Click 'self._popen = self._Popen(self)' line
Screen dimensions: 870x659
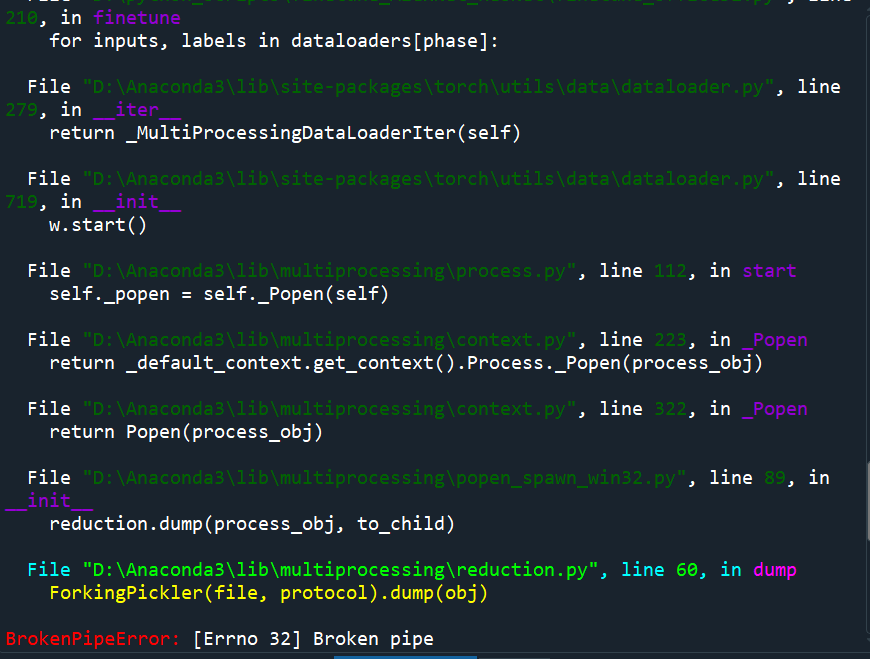(219, 294)
